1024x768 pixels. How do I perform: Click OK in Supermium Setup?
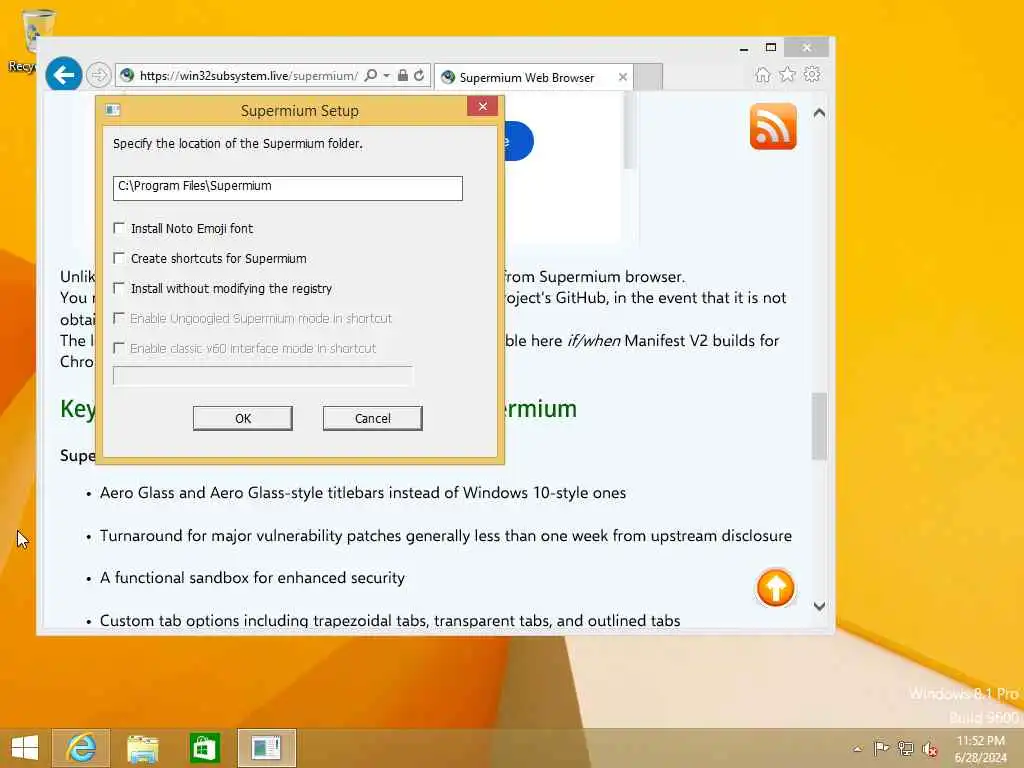[x=243, y=418]
